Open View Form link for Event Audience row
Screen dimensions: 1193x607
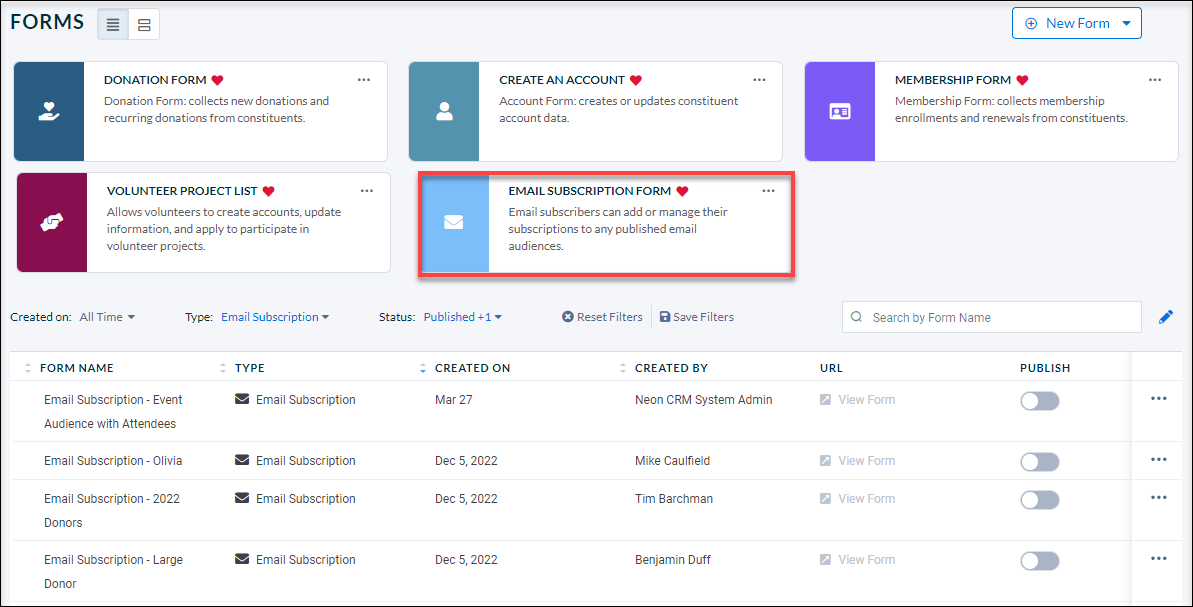tap(857, 399)
